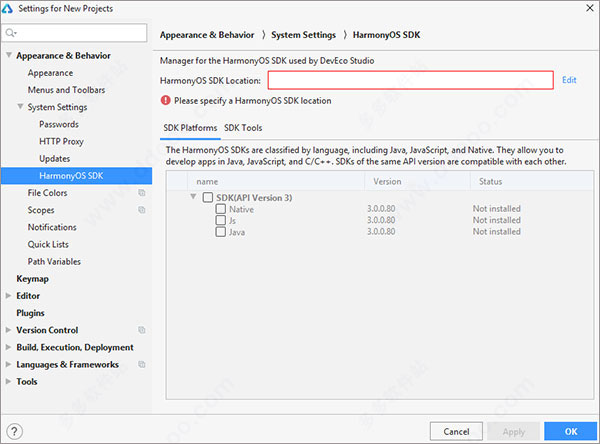Viewport: 600px width, 444px height.
Task: Select the HarmonyOS SDK tree item
Action: (x=77, y=176)
